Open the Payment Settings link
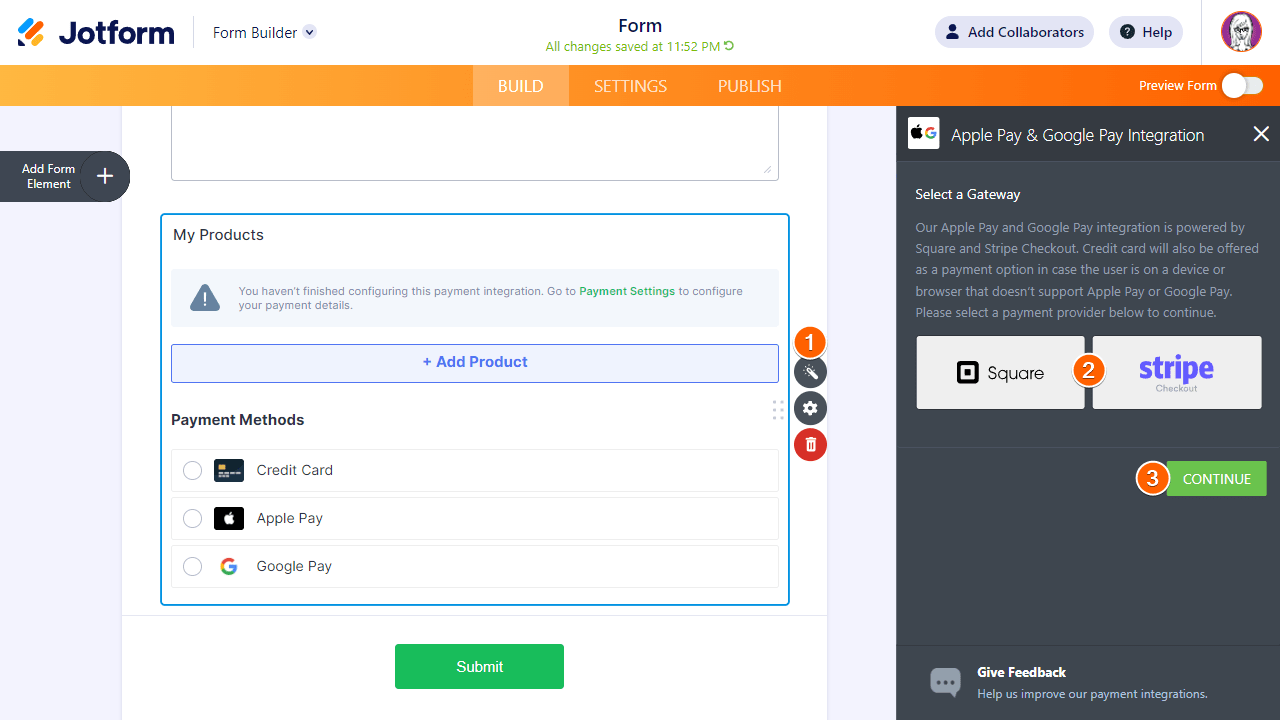 [x=627, y=291]
